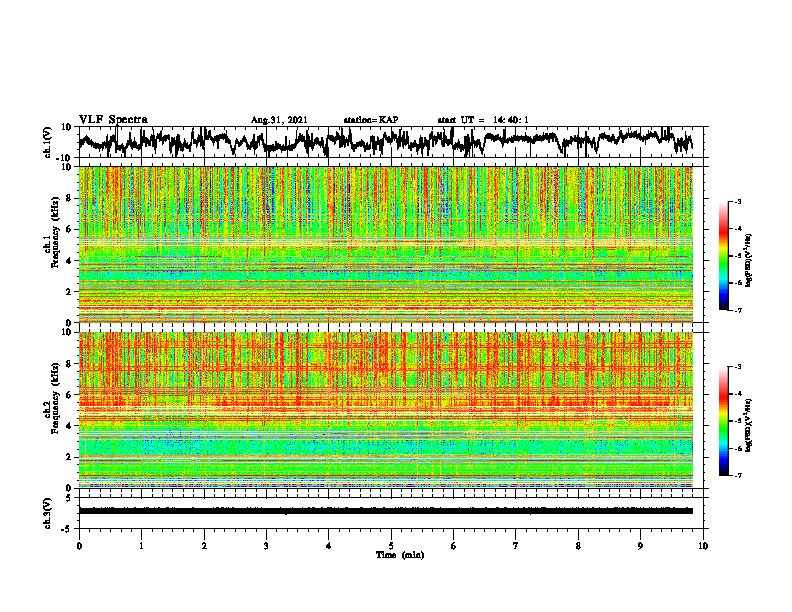Click ch.1 frequency axis tick "4"
The image size is (792, 612).
[x=69, y=261]
